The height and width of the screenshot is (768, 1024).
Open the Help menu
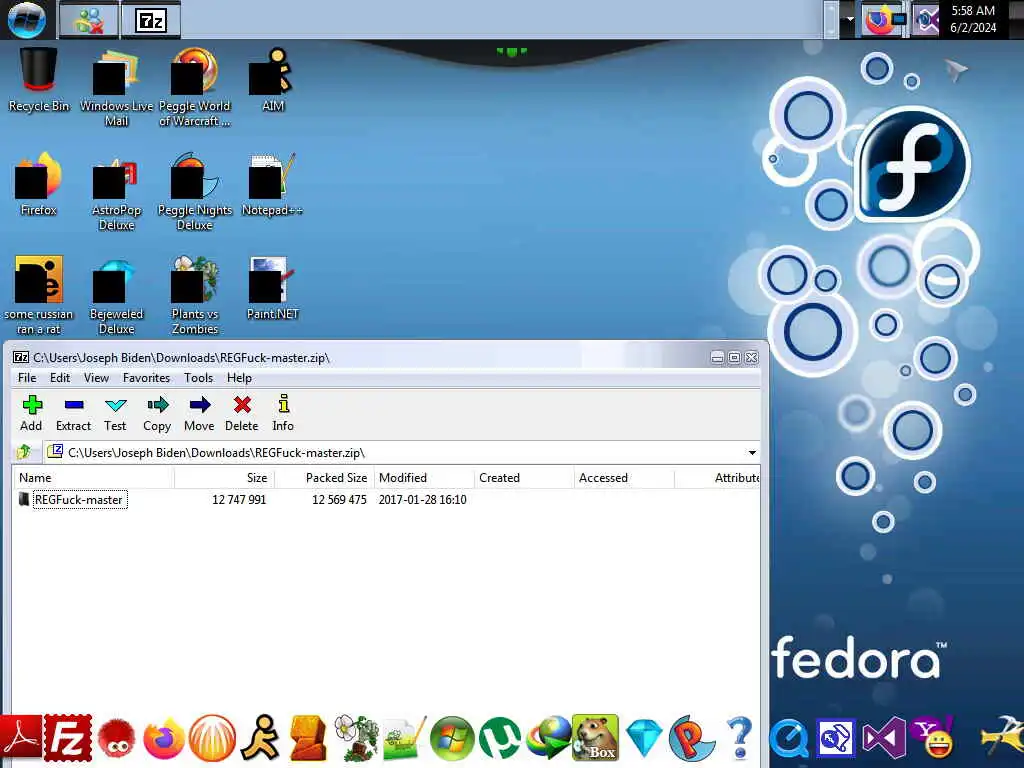coord(239,378)
